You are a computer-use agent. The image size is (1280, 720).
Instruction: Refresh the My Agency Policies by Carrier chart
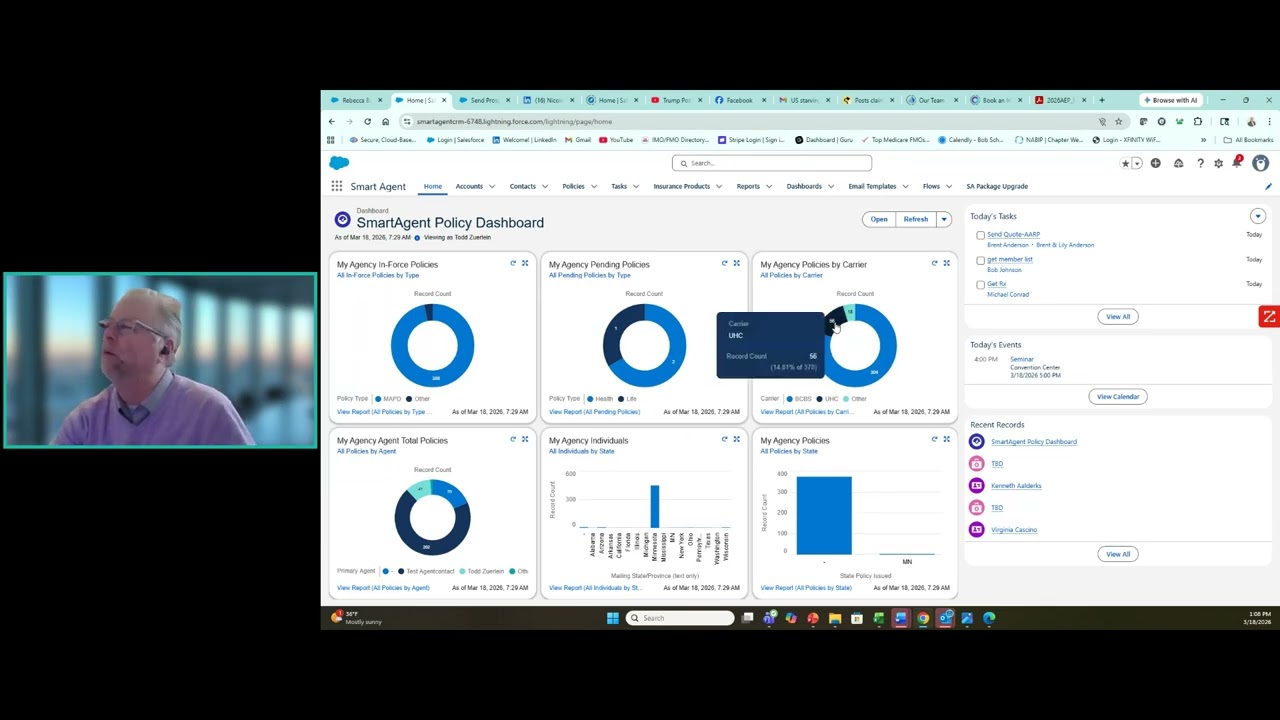pyautogui.click(x=935, y=264)
